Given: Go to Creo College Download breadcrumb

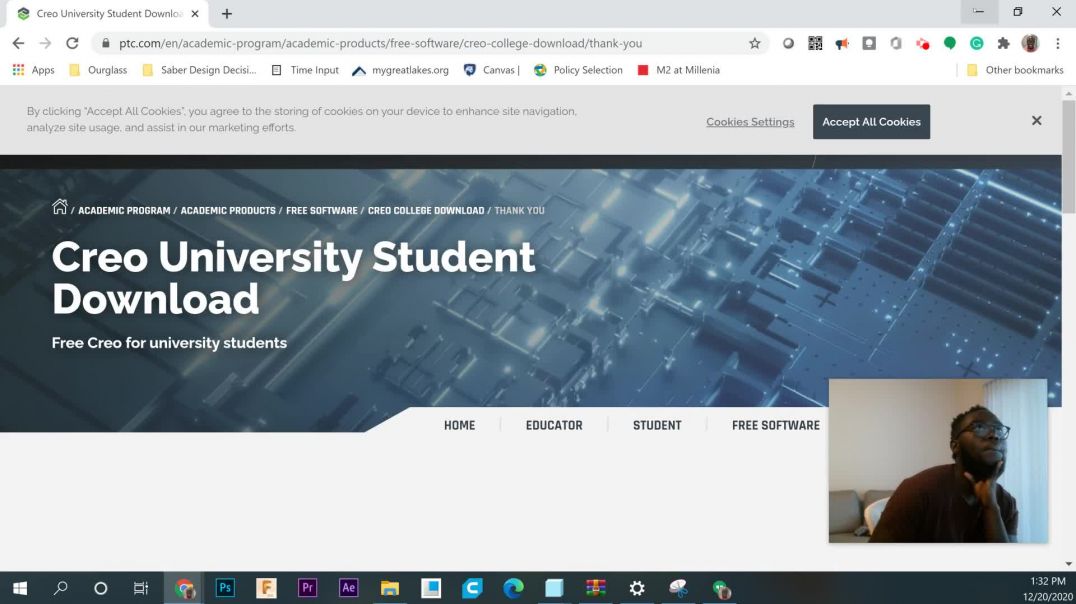Looking at the screenshot, I should coord(426,211).
